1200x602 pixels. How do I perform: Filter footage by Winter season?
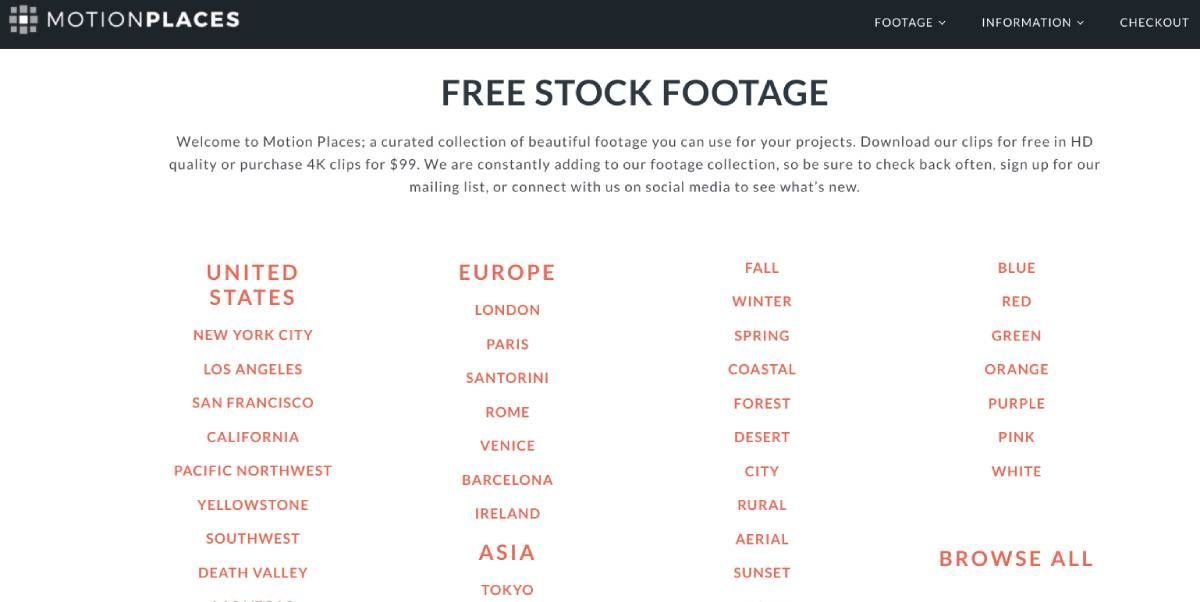pos(762,301)
